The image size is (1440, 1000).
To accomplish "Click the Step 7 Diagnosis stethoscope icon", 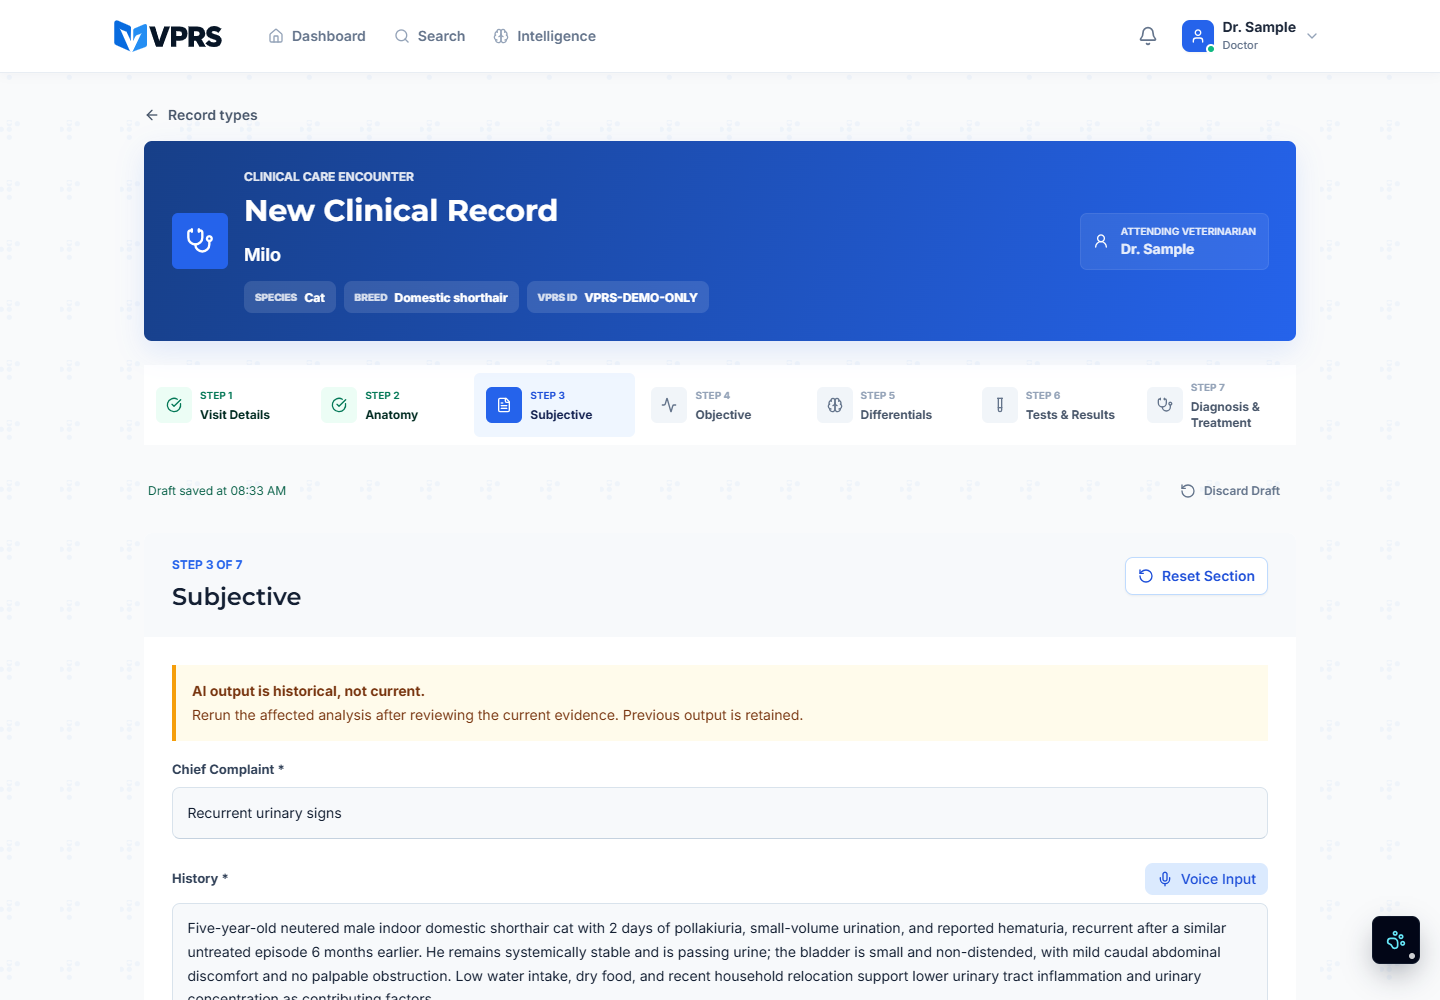I will [1165, 405].
